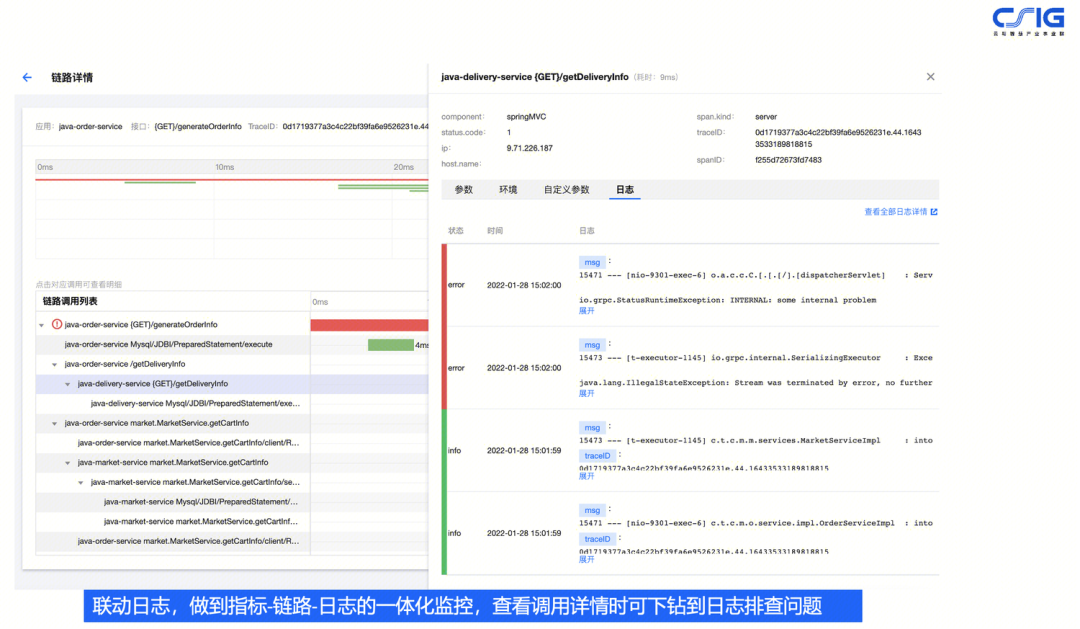Collapse java-order-service /getDeliveryInfo node
This screenshot has height=629, width=1080.
(x=54, y=364)
